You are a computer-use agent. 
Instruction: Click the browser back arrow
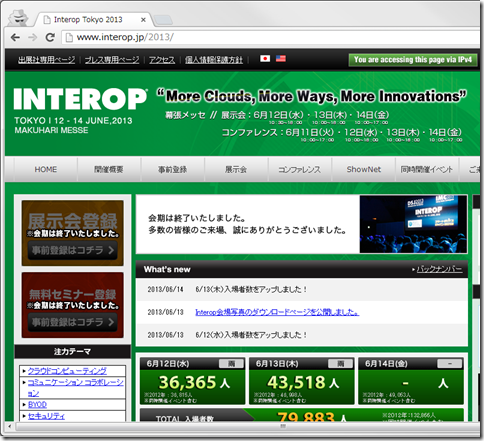coord(15,37)
